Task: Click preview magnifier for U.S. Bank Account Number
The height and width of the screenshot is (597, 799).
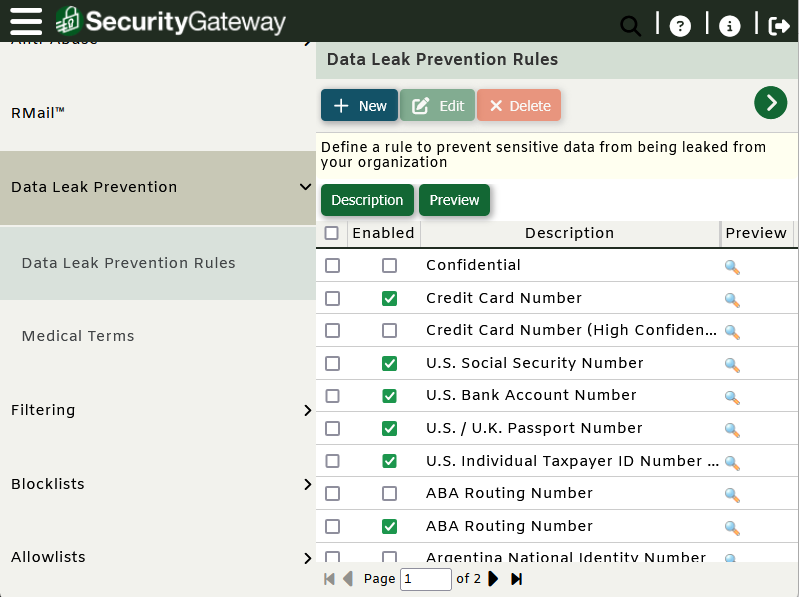Action: [732, 397]
